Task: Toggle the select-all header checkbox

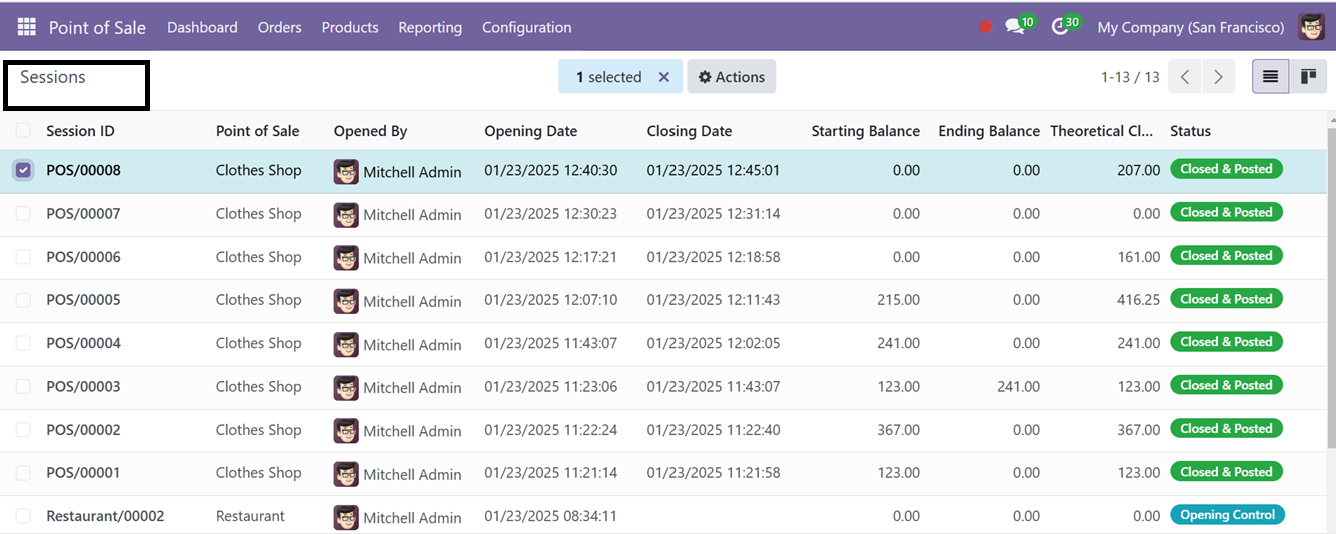Action: coord(23,130)
